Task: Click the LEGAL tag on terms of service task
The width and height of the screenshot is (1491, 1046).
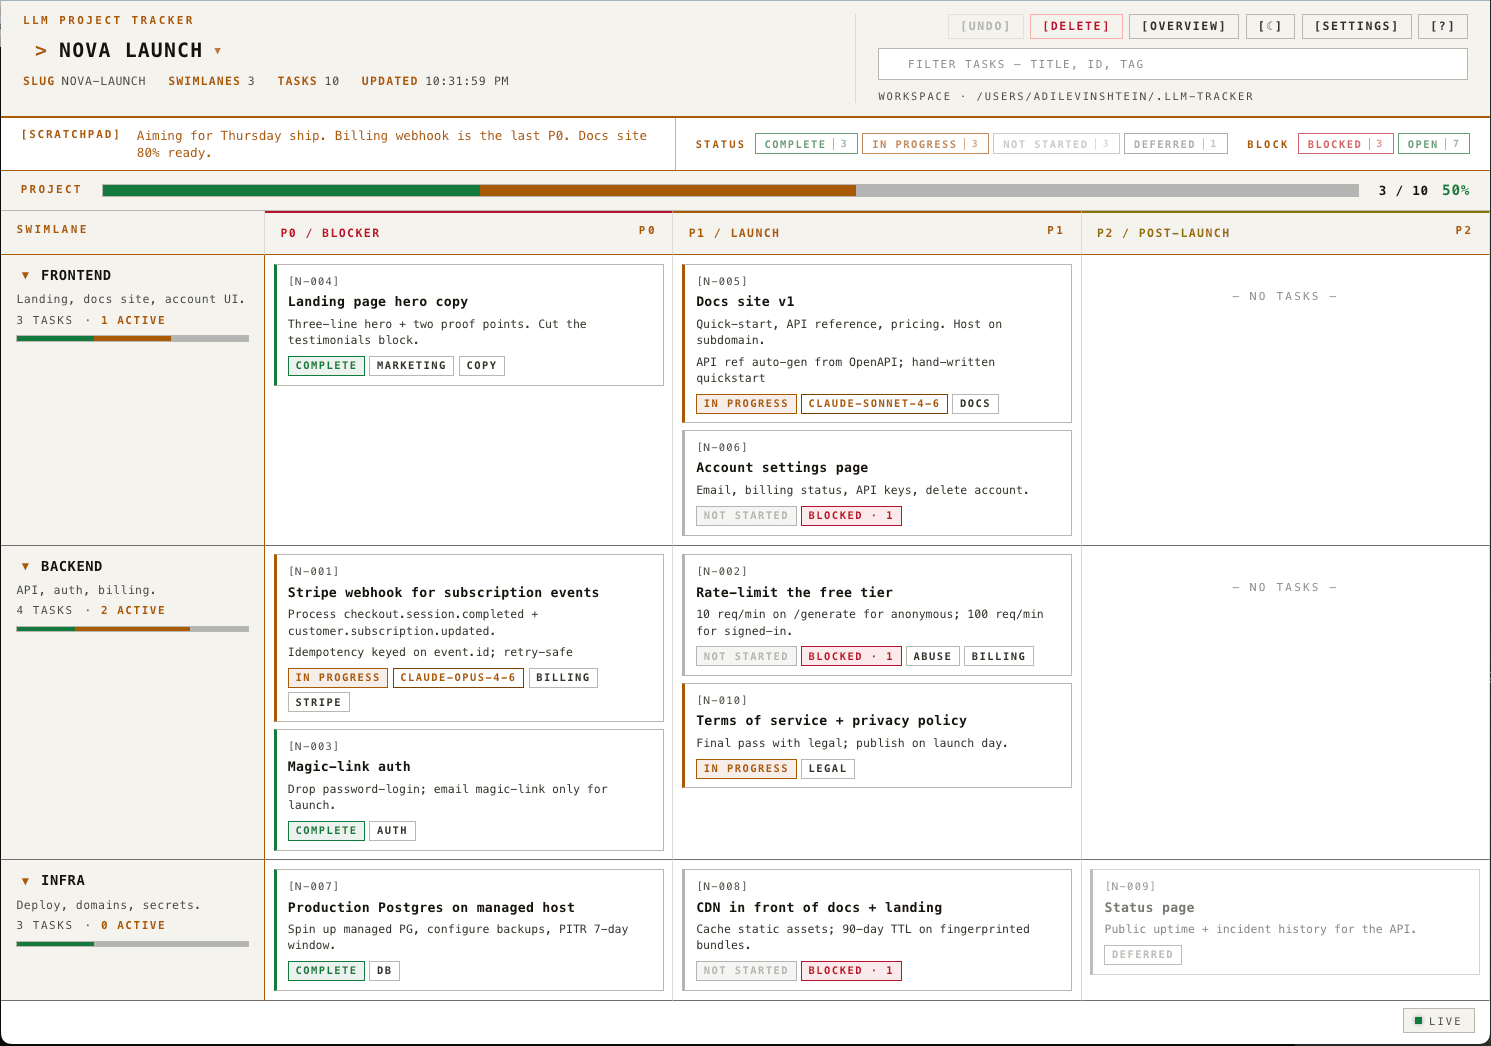Action: click(828, 769)
